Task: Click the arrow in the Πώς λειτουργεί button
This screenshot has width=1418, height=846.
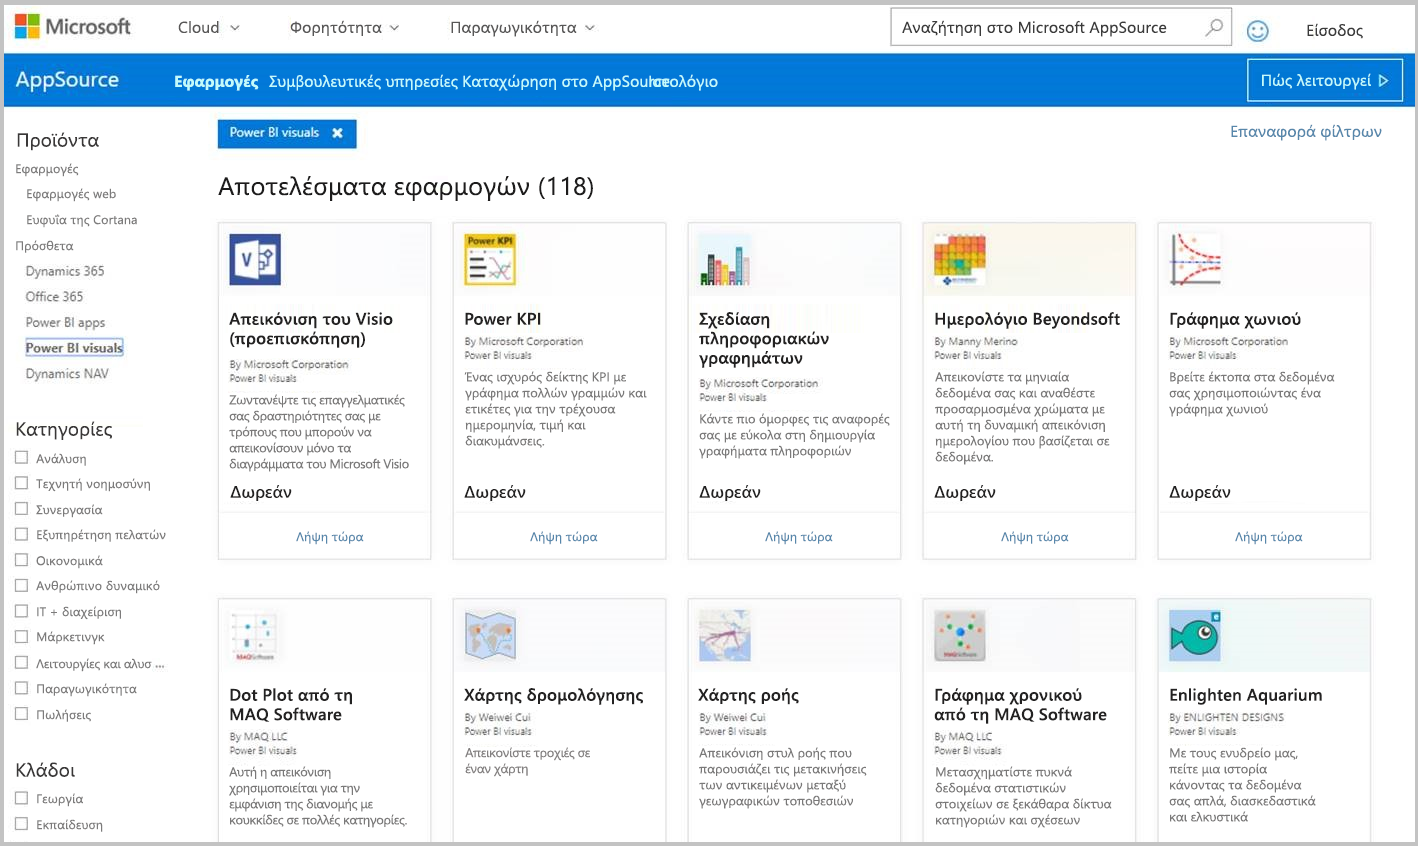Action: tap(1384, 81)
